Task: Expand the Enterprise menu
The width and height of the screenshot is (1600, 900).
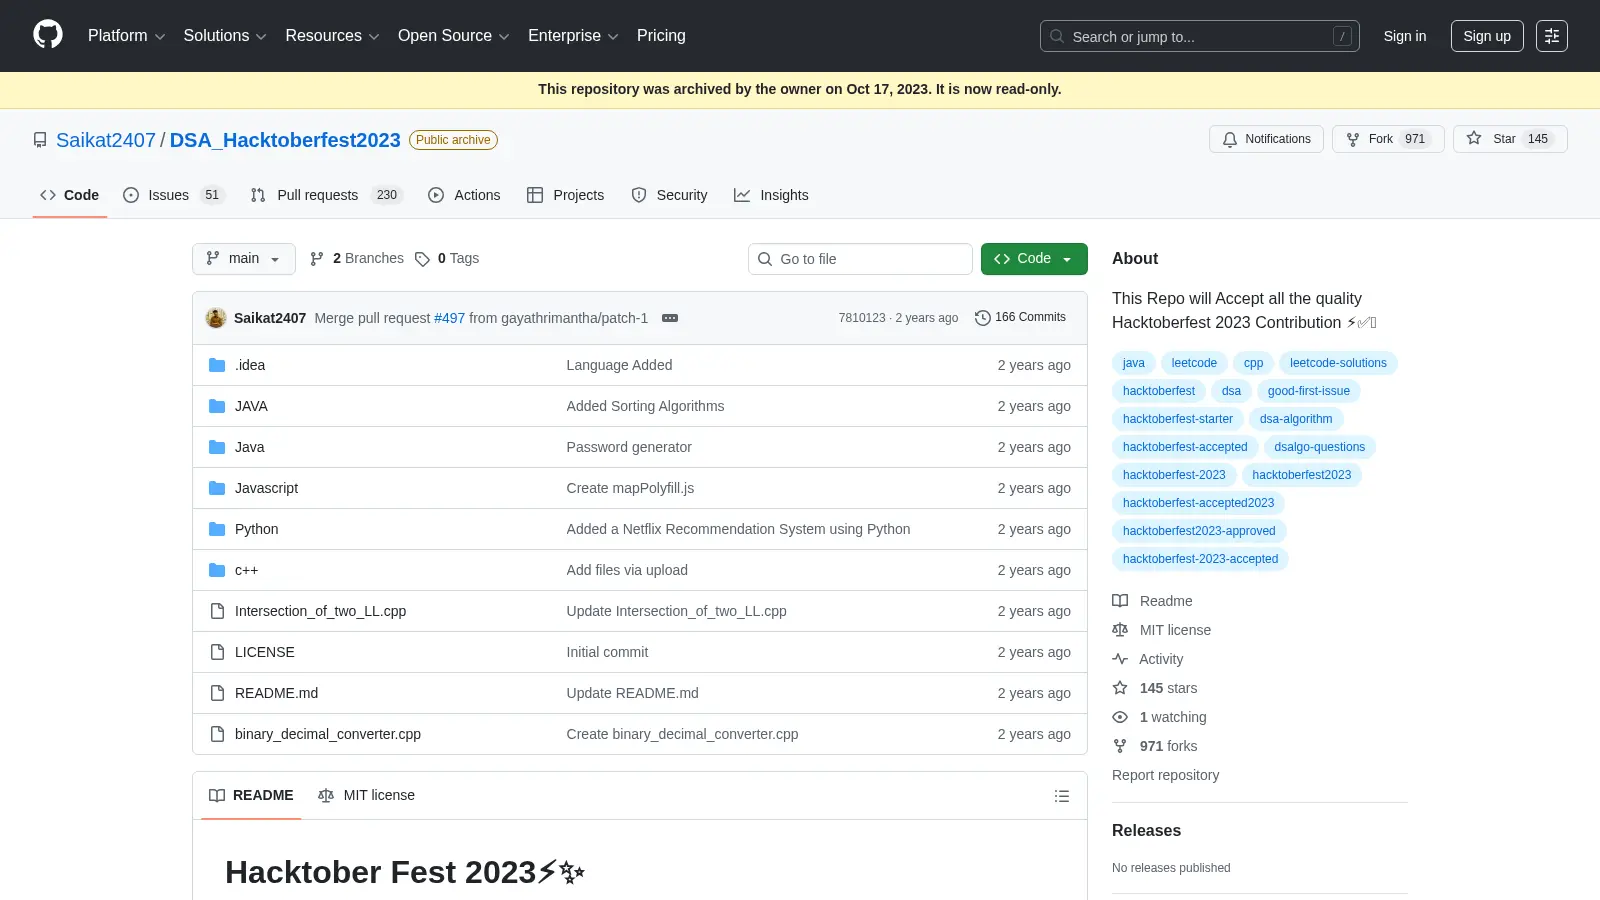Action: pos(573,36)
